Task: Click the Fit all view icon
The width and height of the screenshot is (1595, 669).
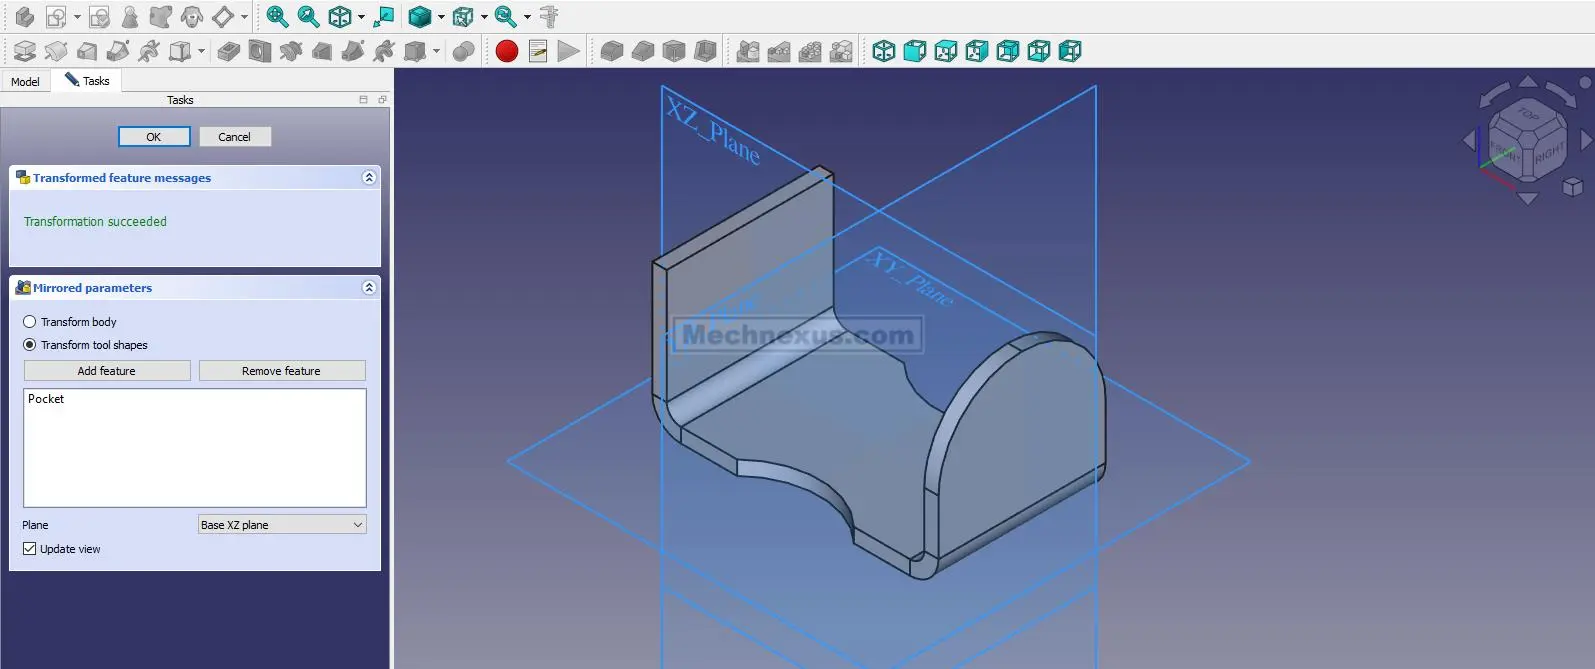Action: click(x=277, y=17)
